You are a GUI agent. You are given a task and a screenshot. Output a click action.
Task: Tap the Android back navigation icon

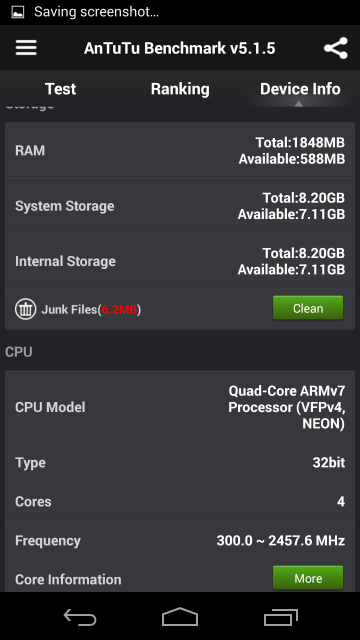coord(80,616)
